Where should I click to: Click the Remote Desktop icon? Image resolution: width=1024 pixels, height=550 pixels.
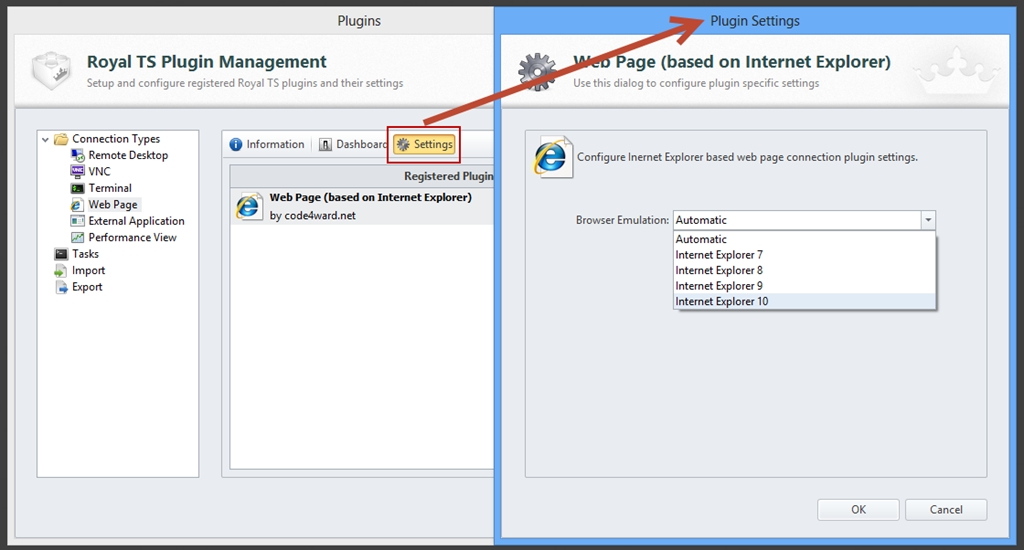[78, 155]
